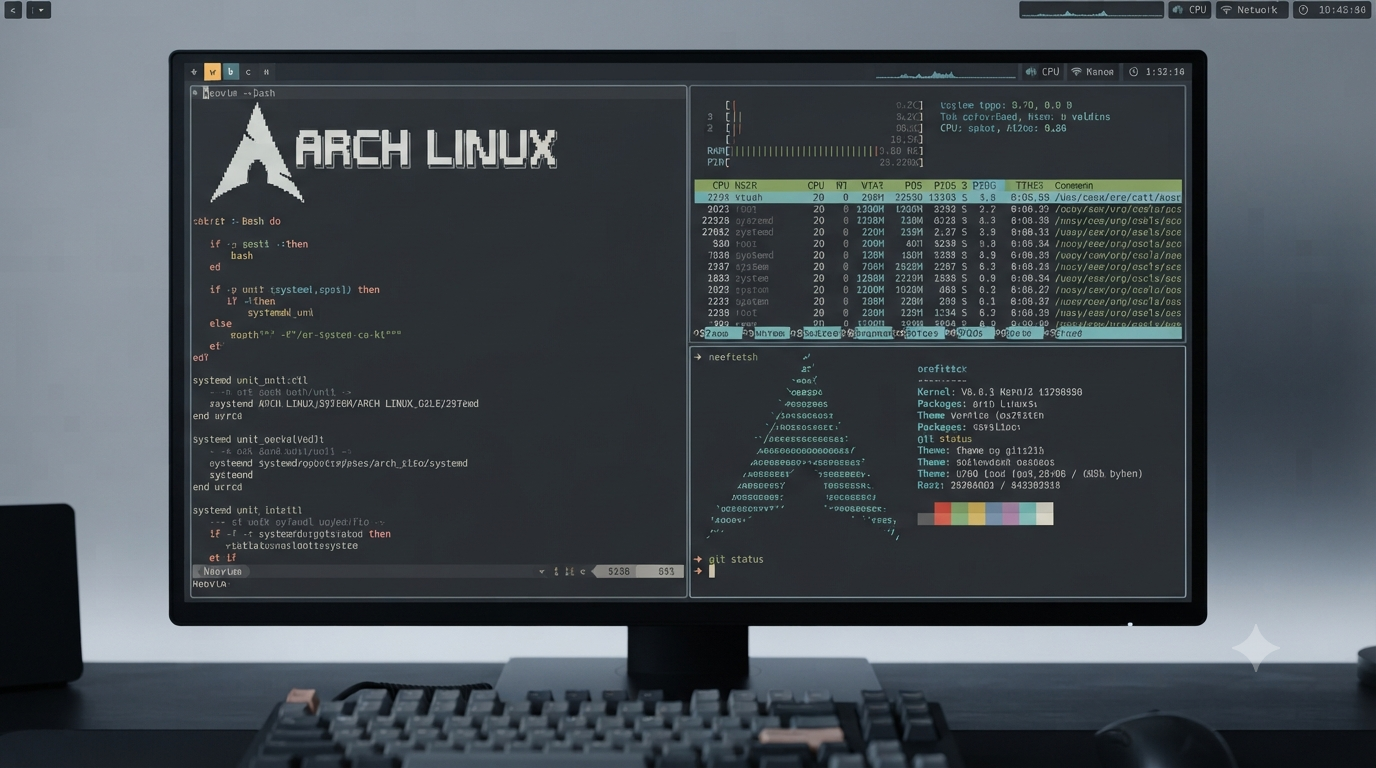Click the 'neeftetsh' command at the terminal prompt
1376x768 pixels.
733,357
